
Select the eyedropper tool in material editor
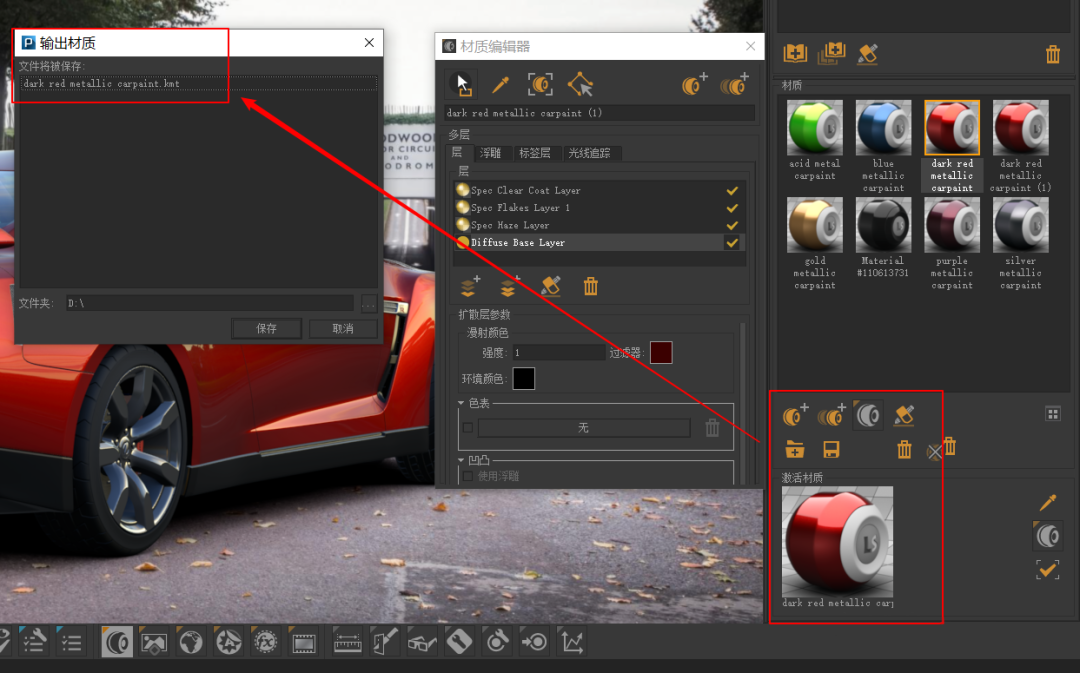coord(501,85)
